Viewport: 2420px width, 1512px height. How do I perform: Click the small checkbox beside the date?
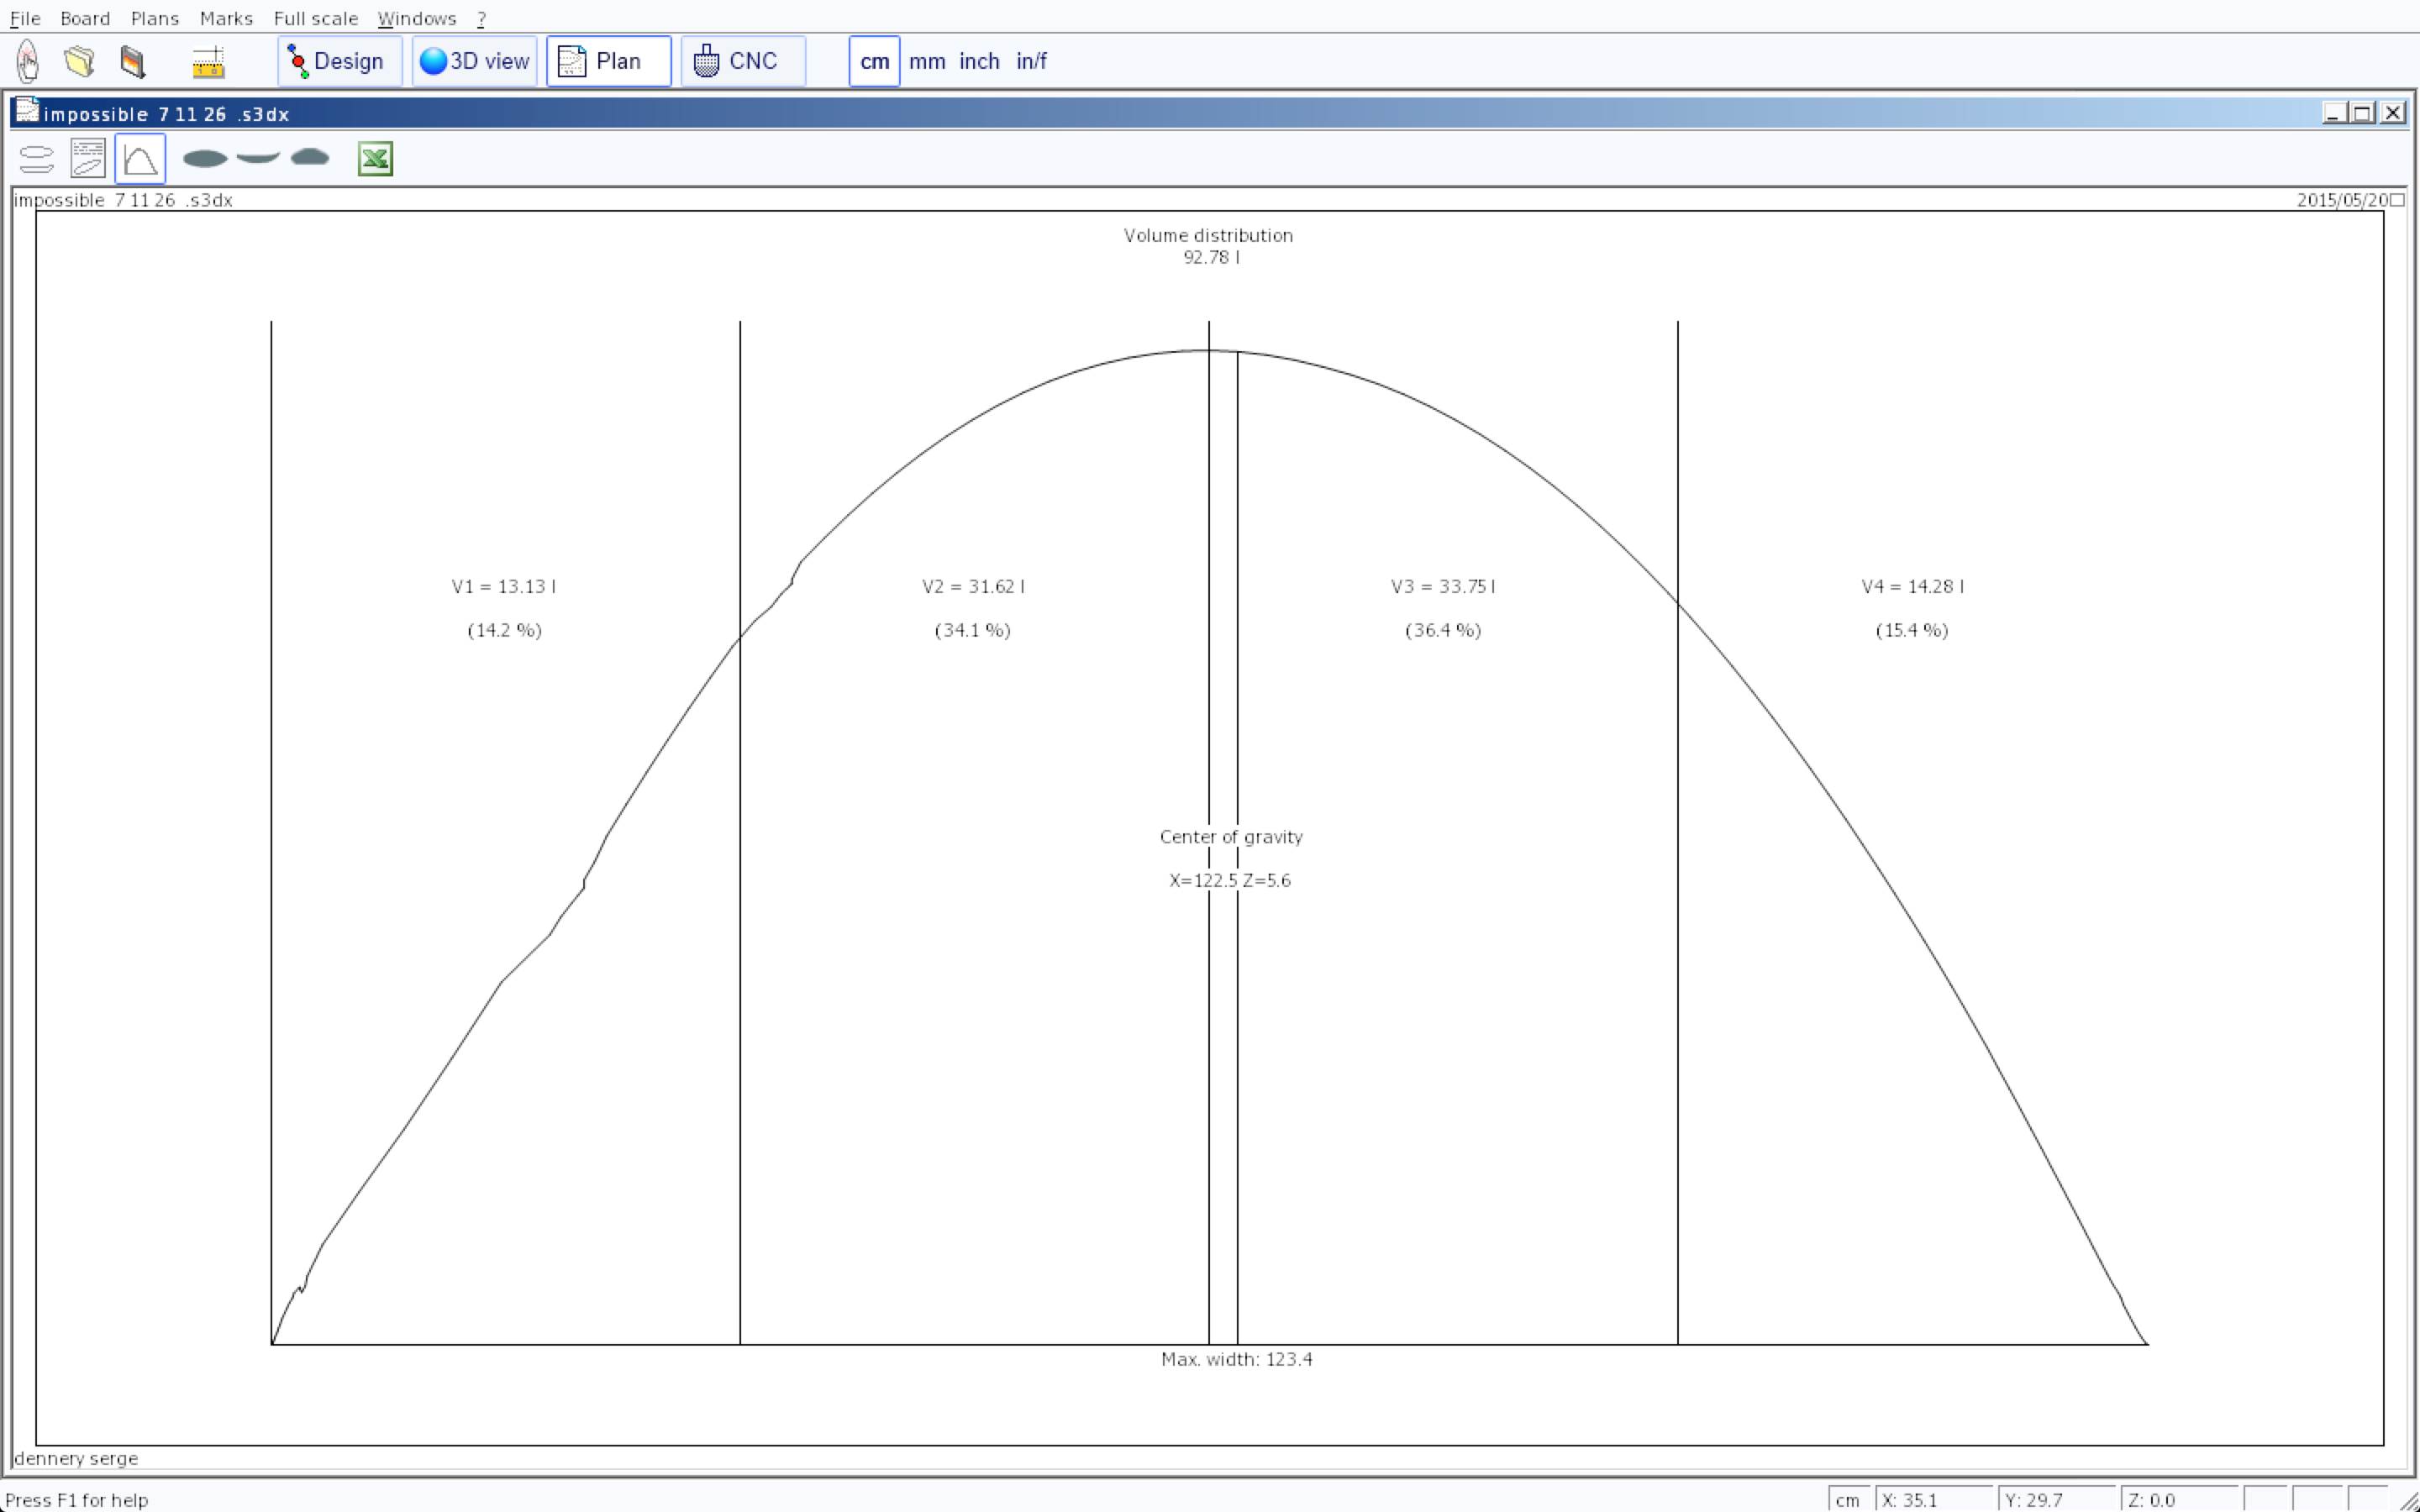tap(2397, 200)
